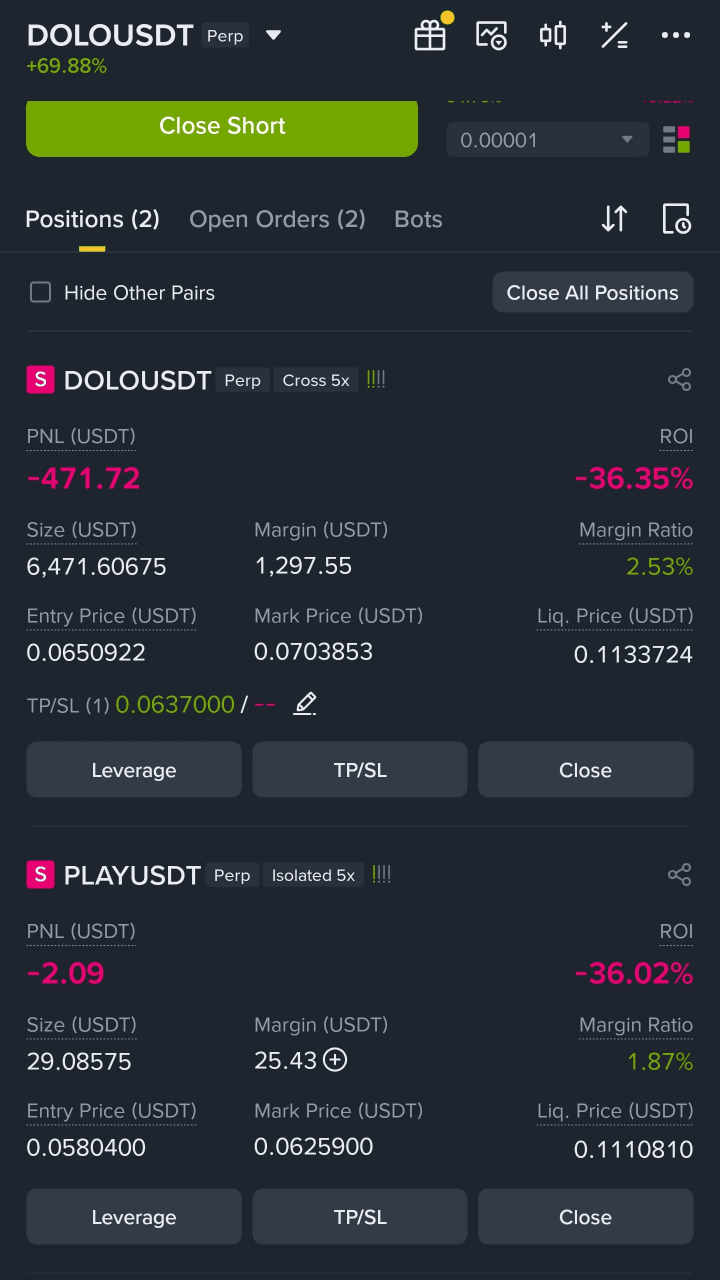Edit DOLOUSDT TP/SL with the pencil icon
This screenshot has width=720, height=1280.
[305, 704]
